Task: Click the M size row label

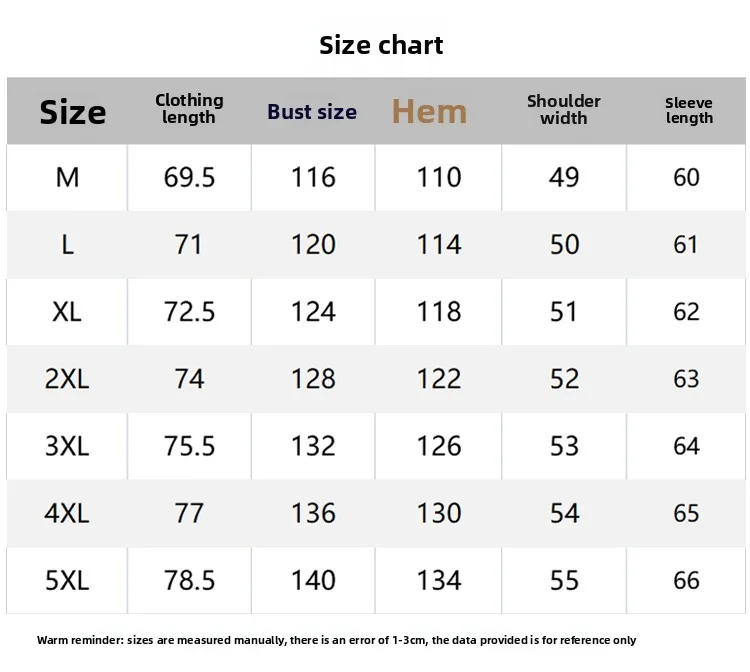Action: pos(67,177)
